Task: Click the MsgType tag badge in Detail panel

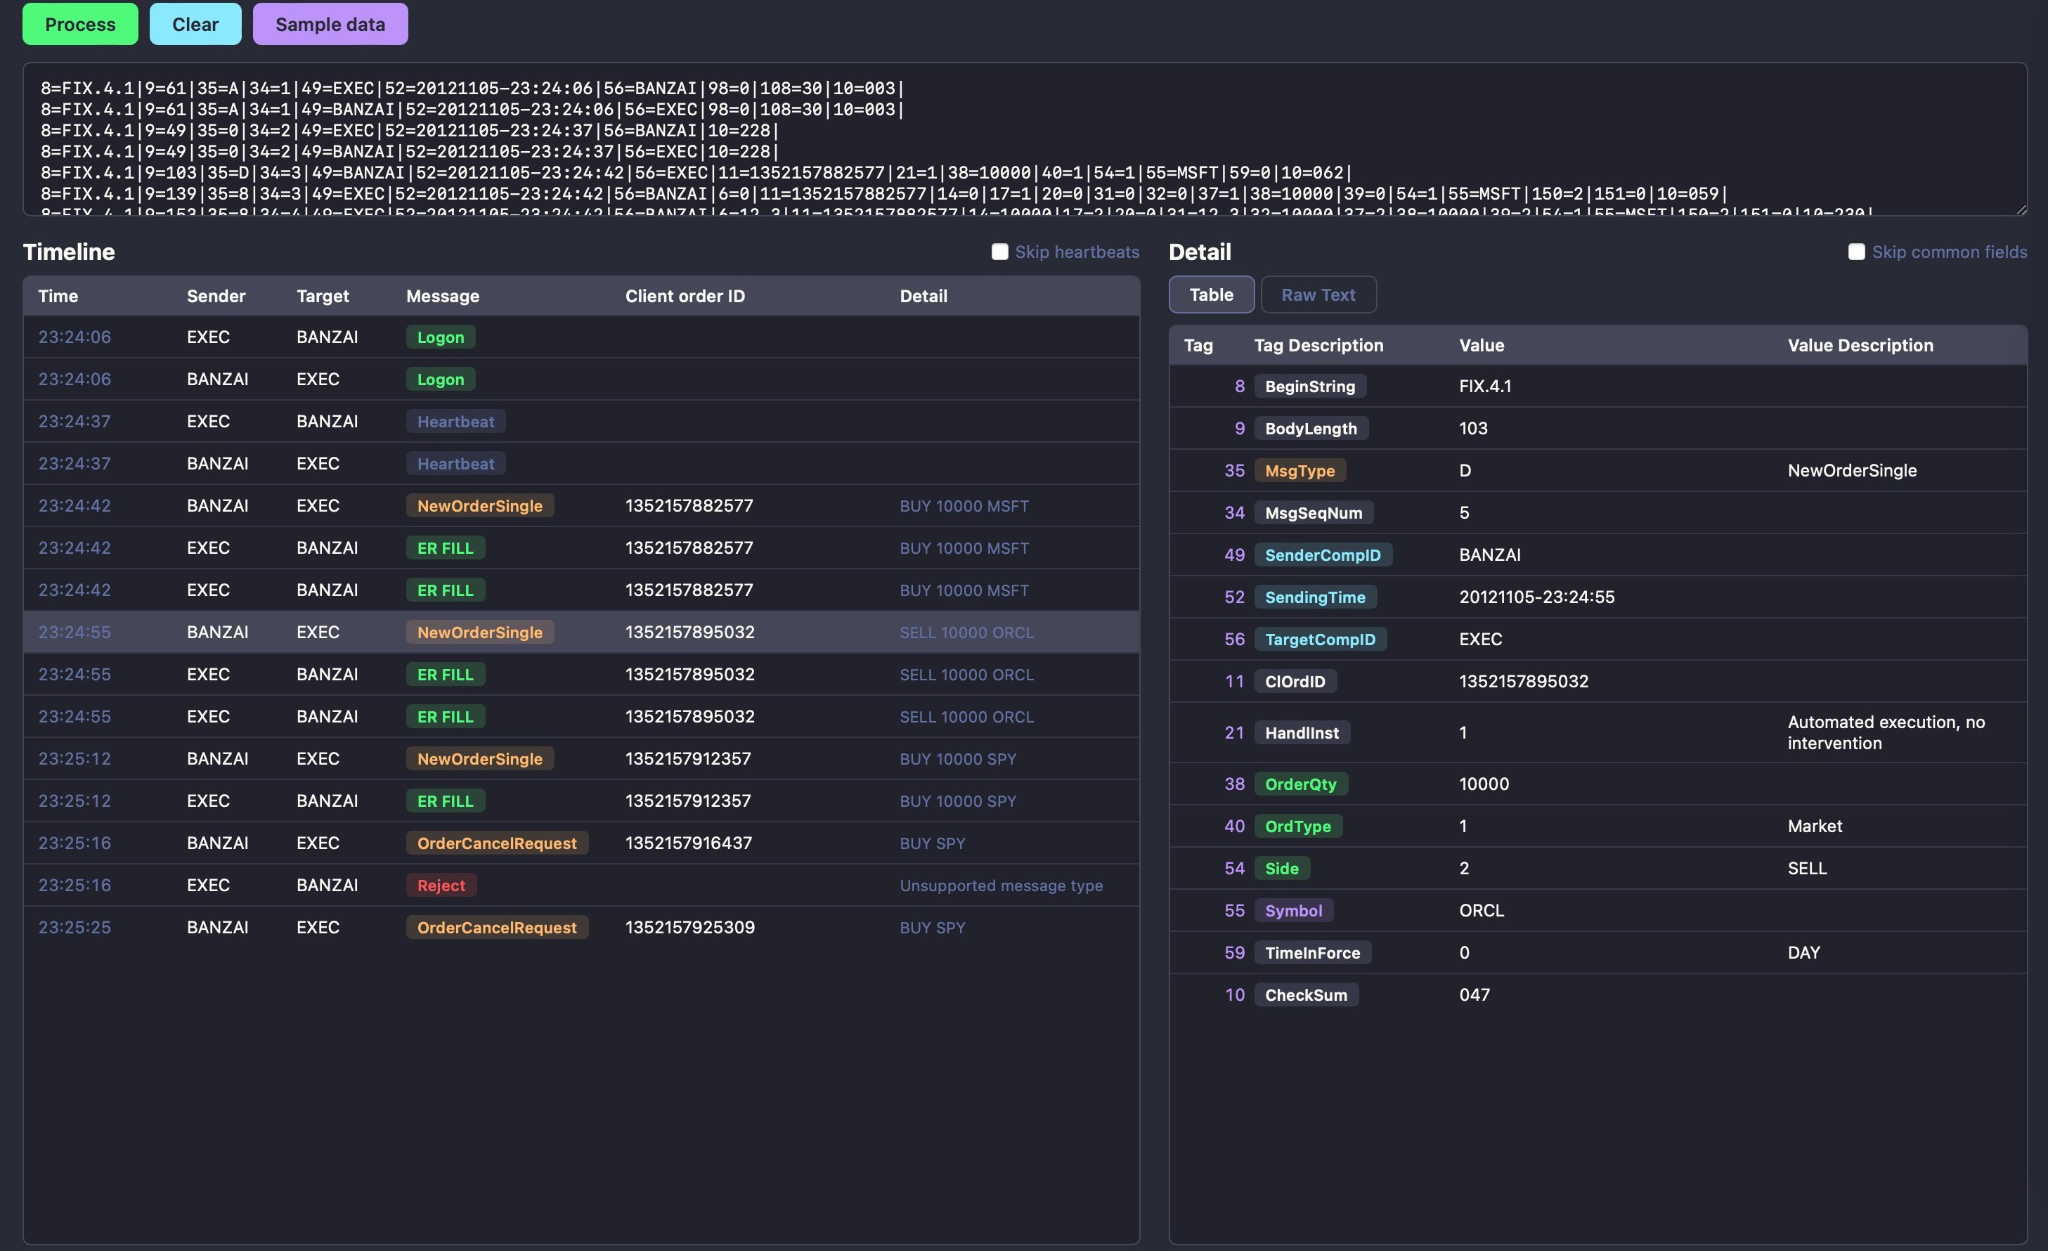Action: tap(1299, 470)
